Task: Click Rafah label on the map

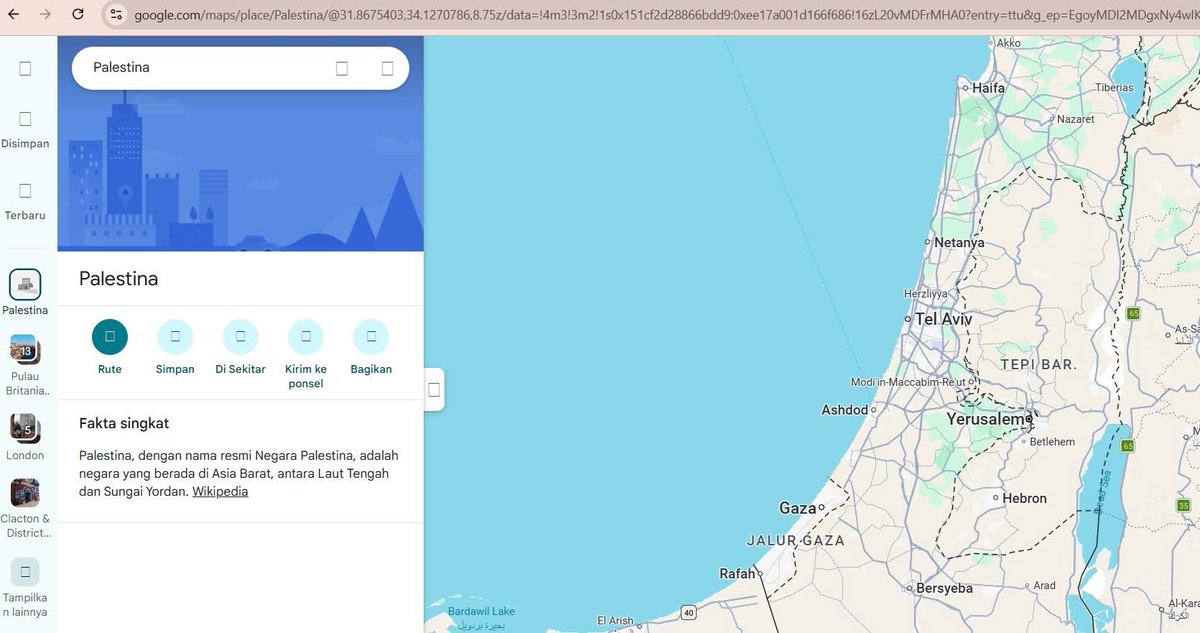Action: [x=738, y=573]
